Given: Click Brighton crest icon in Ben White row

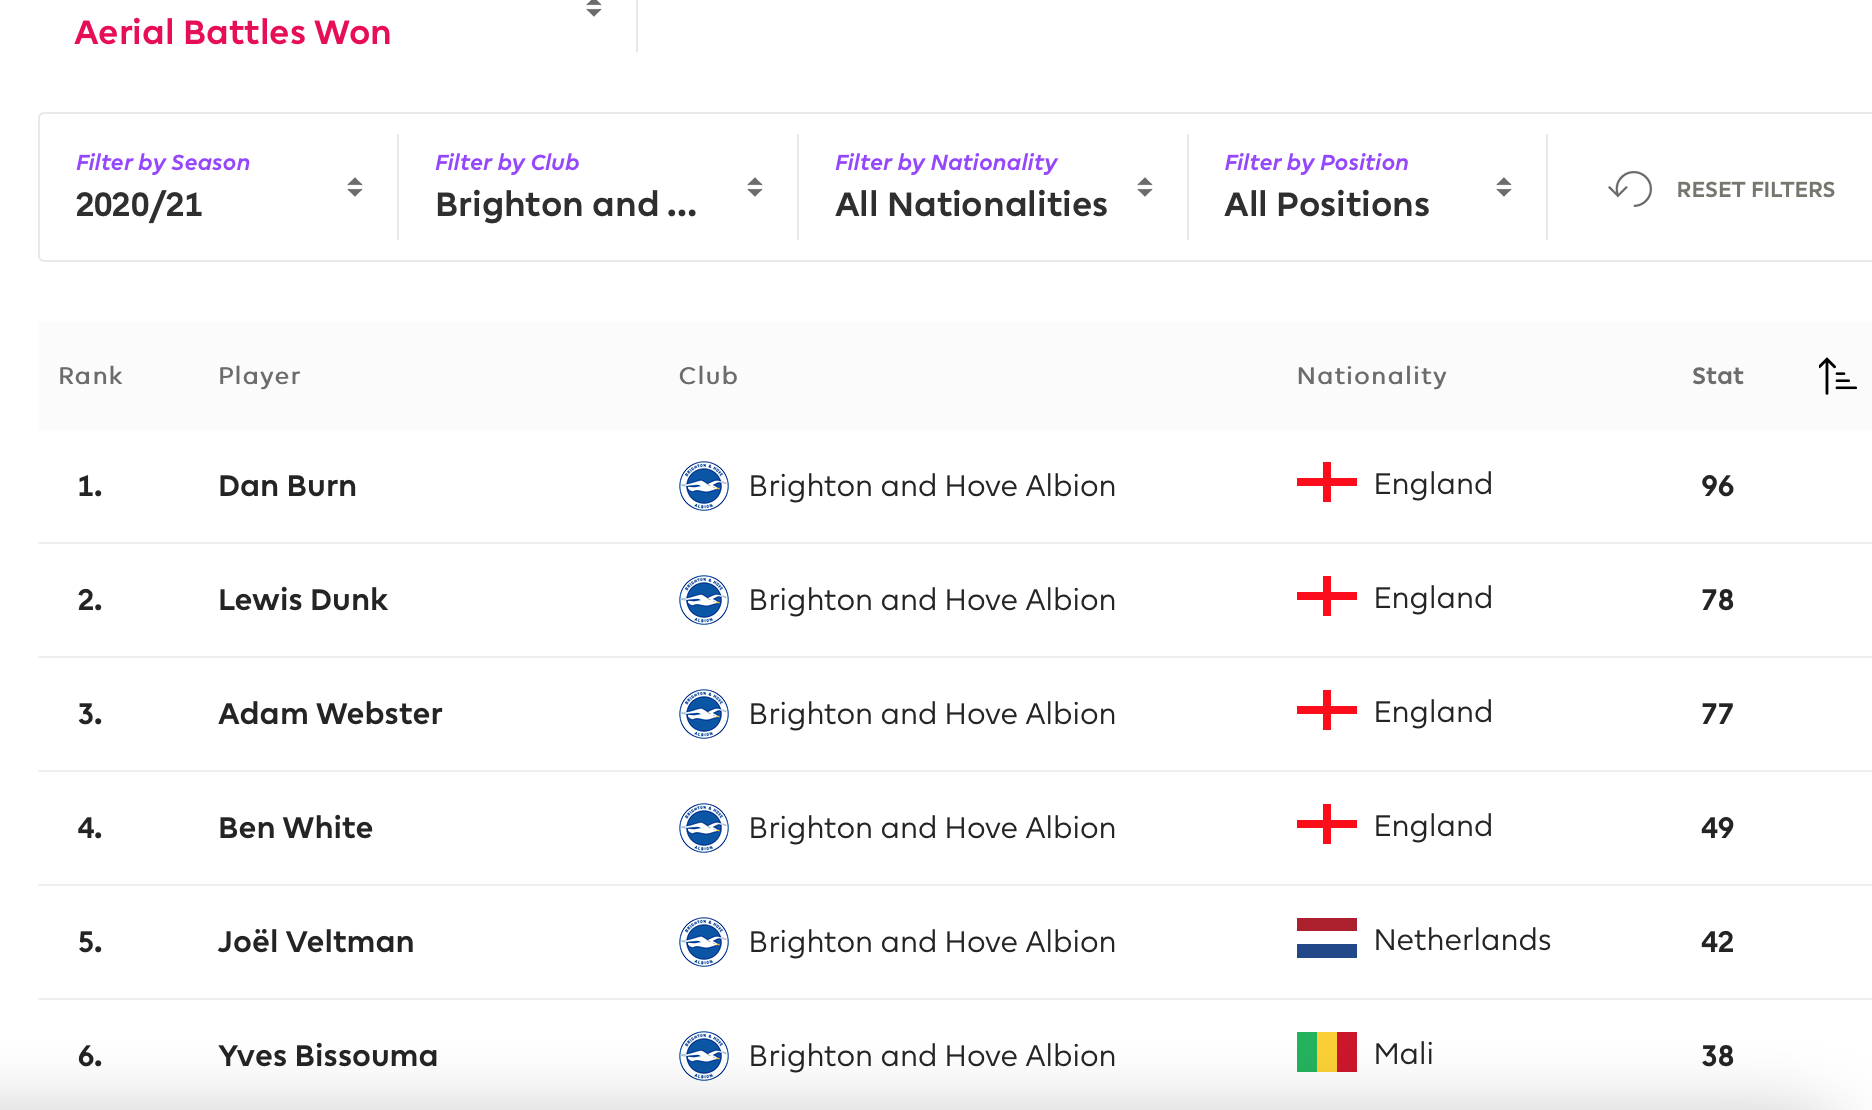Looking at the screenshot, I should click(x=704, y=828).
